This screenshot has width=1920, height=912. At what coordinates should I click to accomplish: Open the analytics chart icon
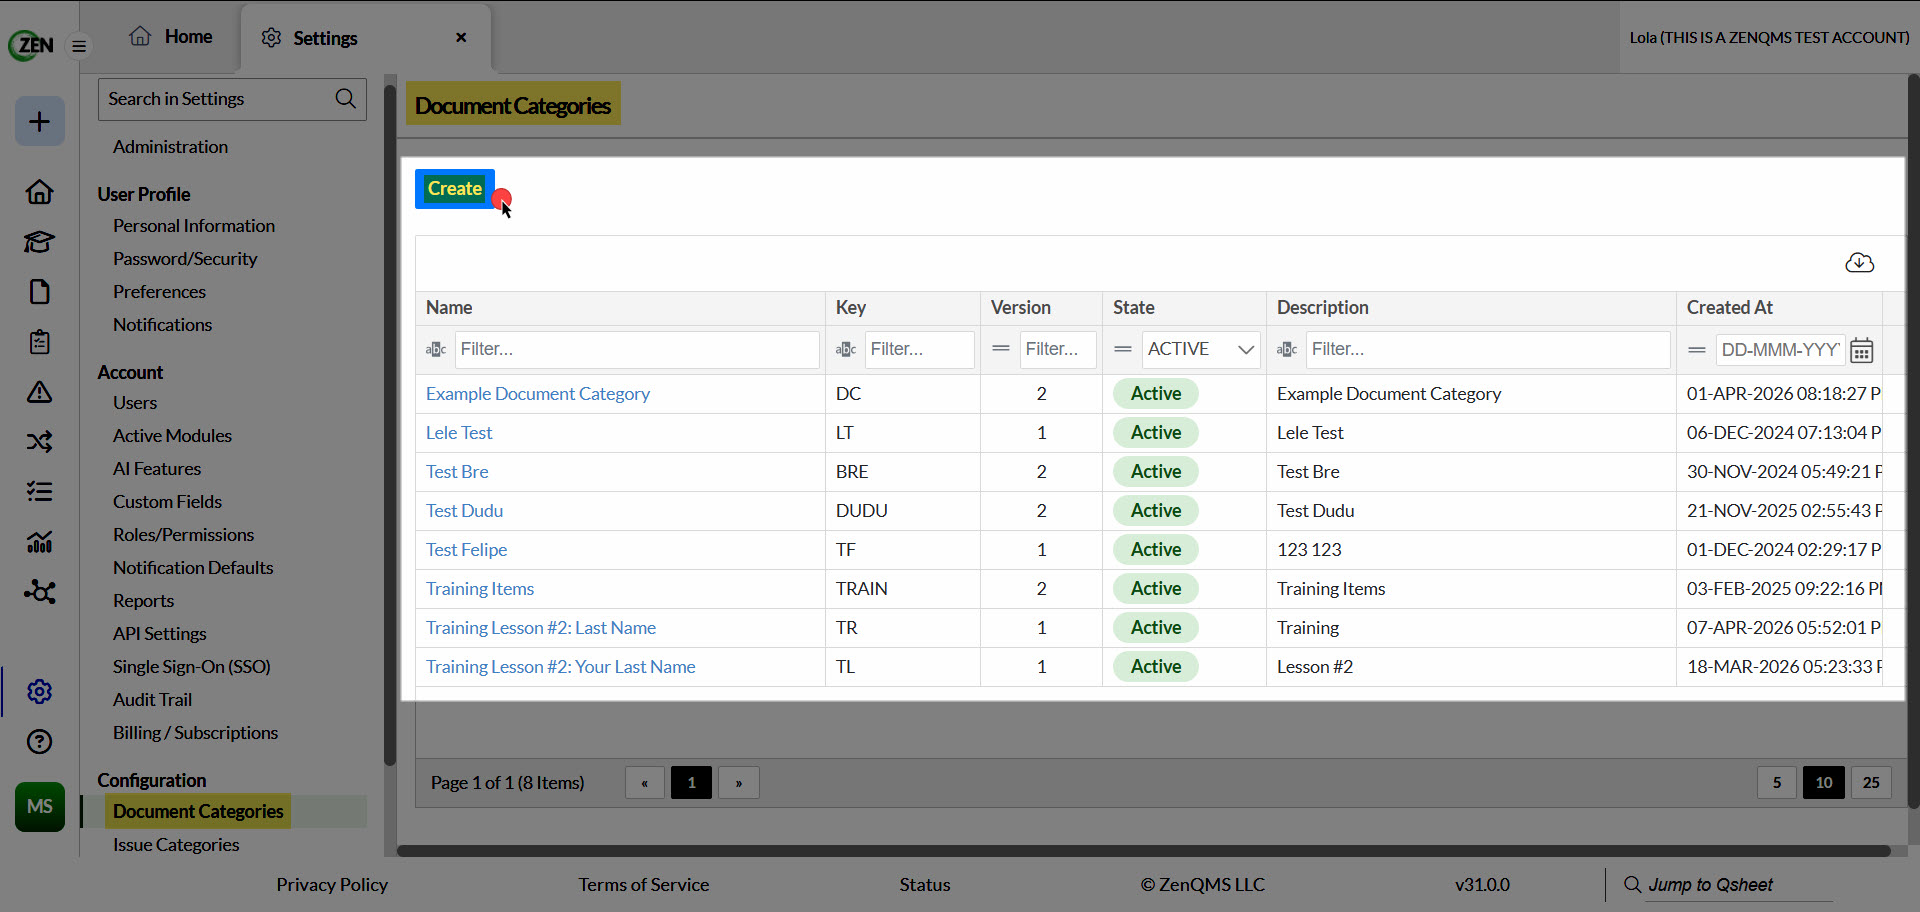(40, 542)
